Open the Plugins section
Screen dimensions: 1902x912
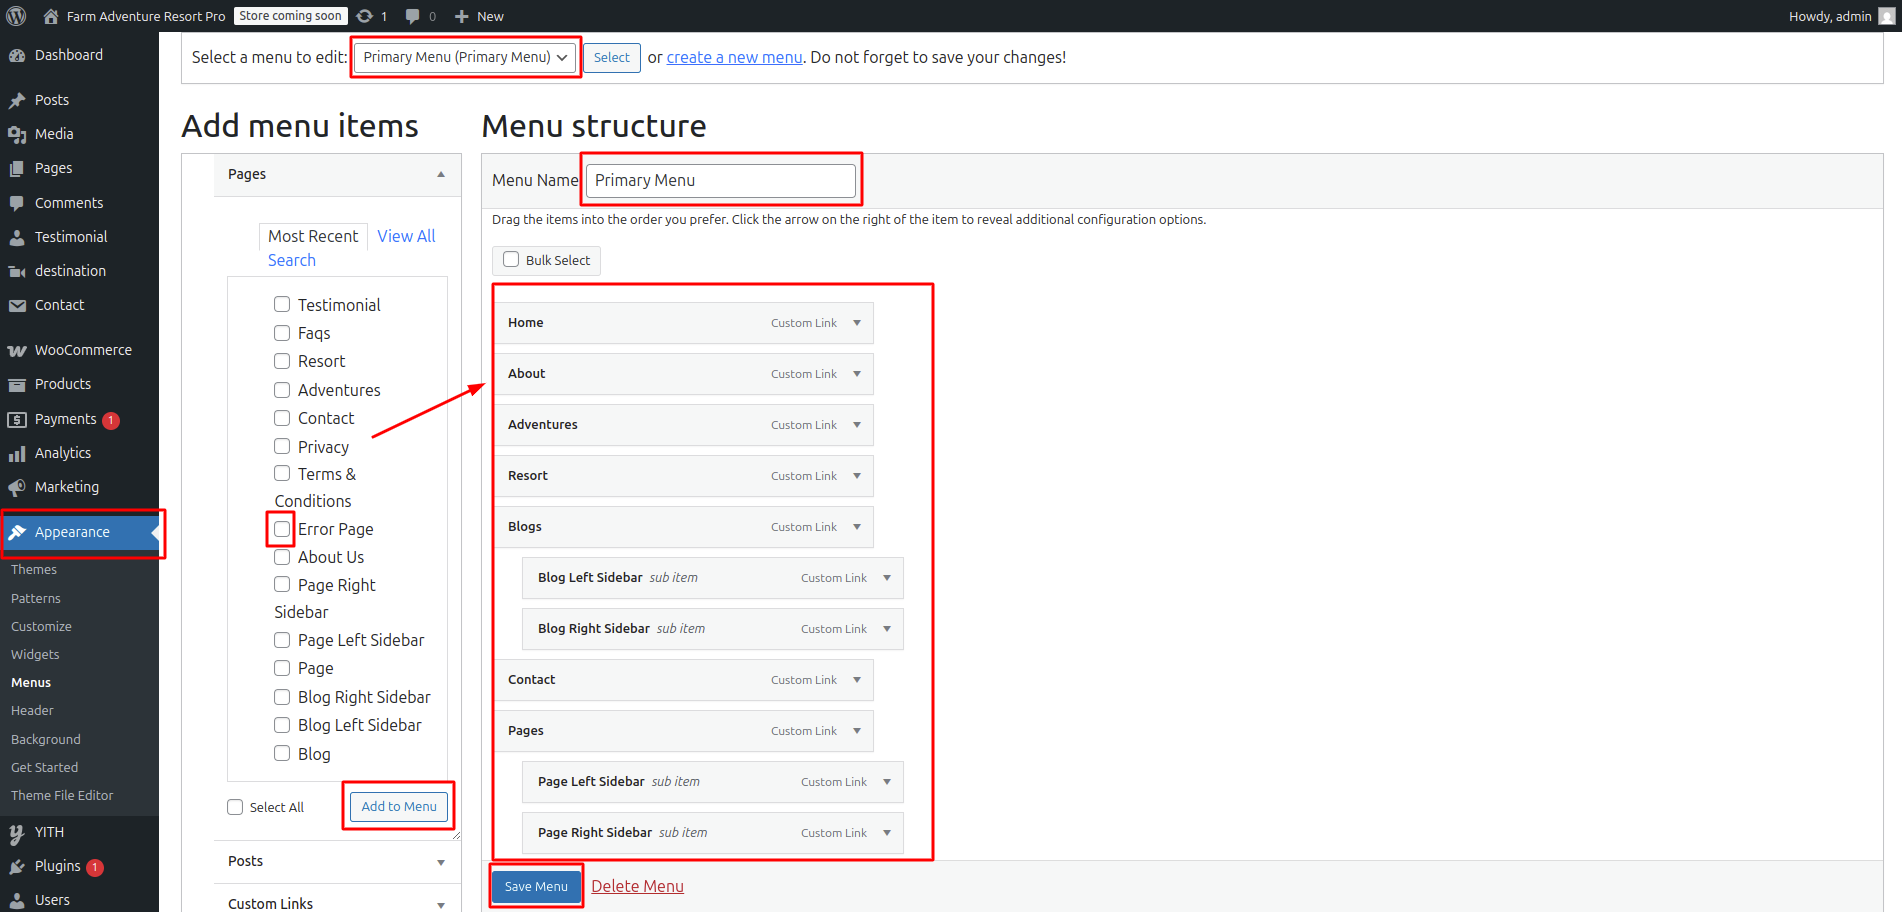click(x=55, y=866)
